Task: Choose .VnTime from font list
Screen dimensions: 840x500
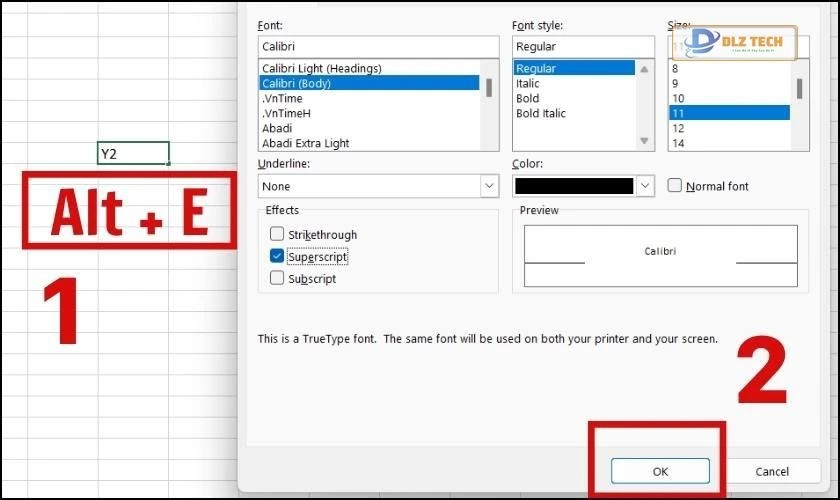Action: 282,98
